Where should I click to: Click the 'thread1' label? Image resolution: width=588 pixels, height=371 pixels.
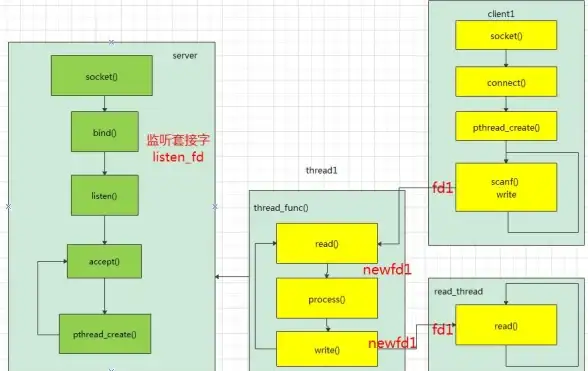click(321, 170)
